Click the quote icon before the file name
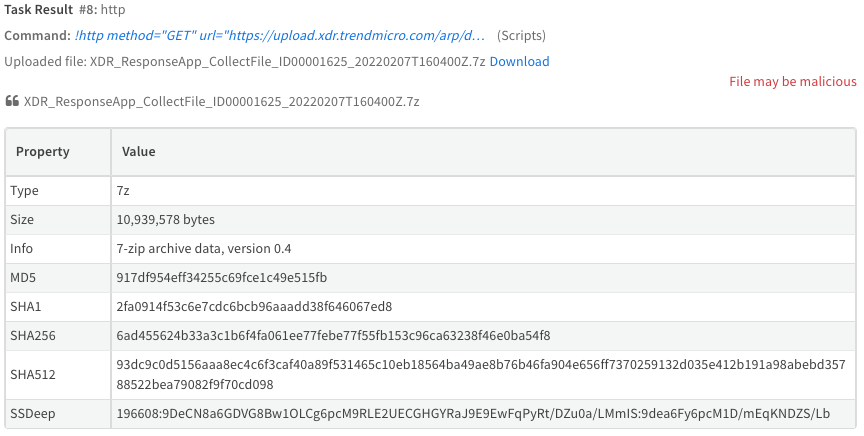 [x=12, y=102]
